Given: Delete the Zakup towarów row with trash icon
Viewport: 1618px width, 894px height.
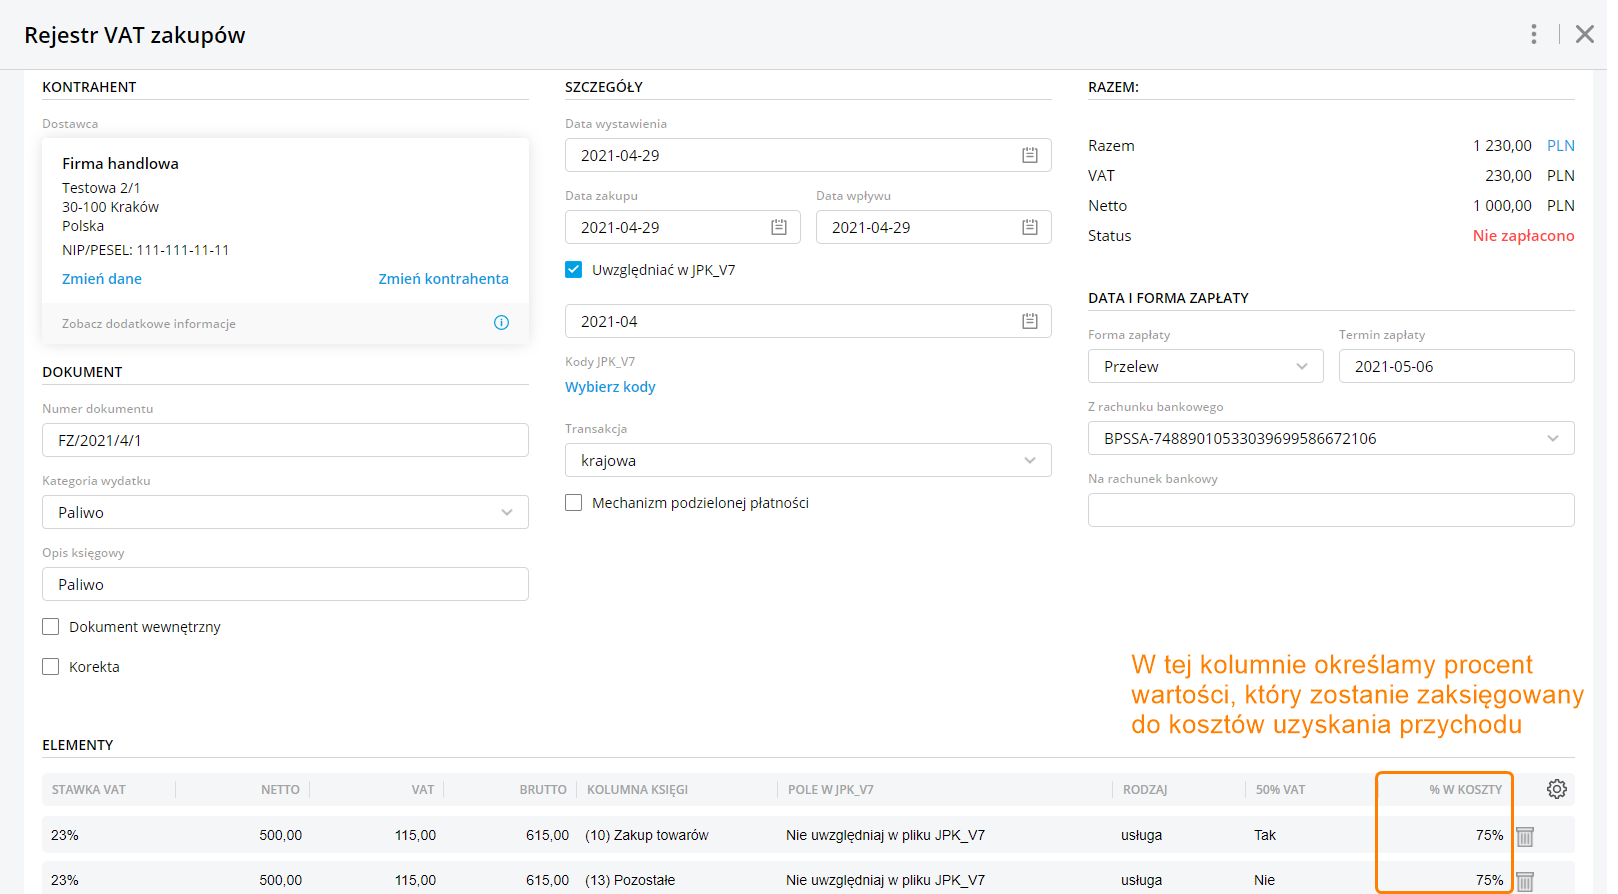Looking at the screenshot, I should point(1525,836).
